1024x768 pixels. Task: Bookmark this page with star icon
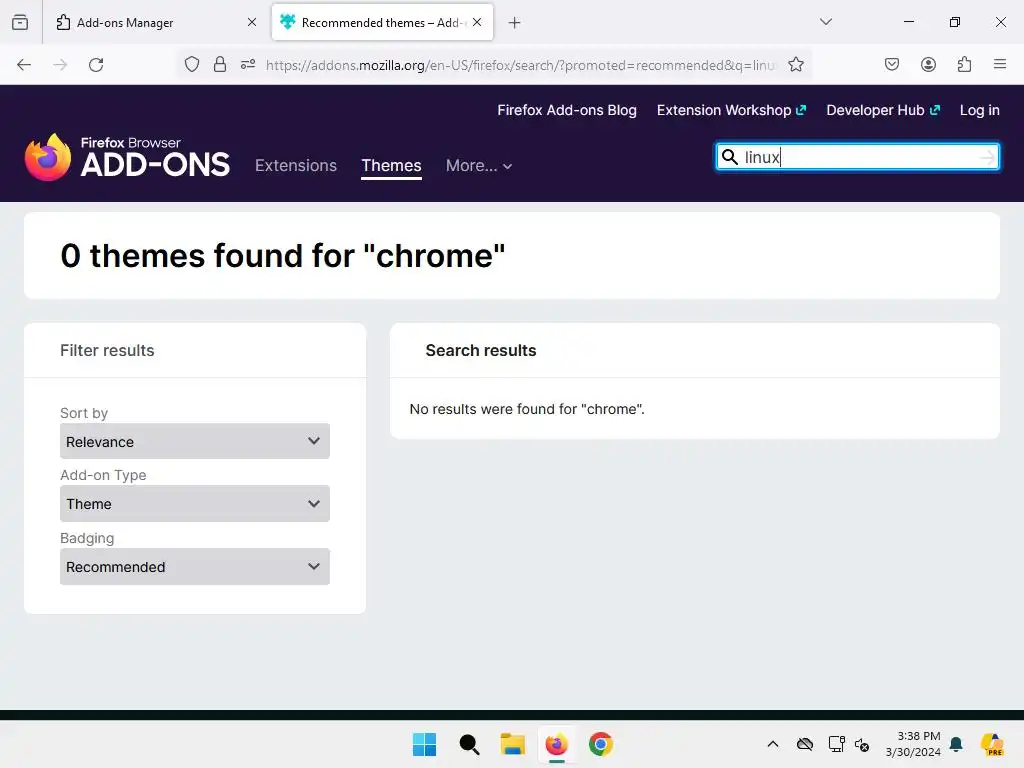point(795,65)
